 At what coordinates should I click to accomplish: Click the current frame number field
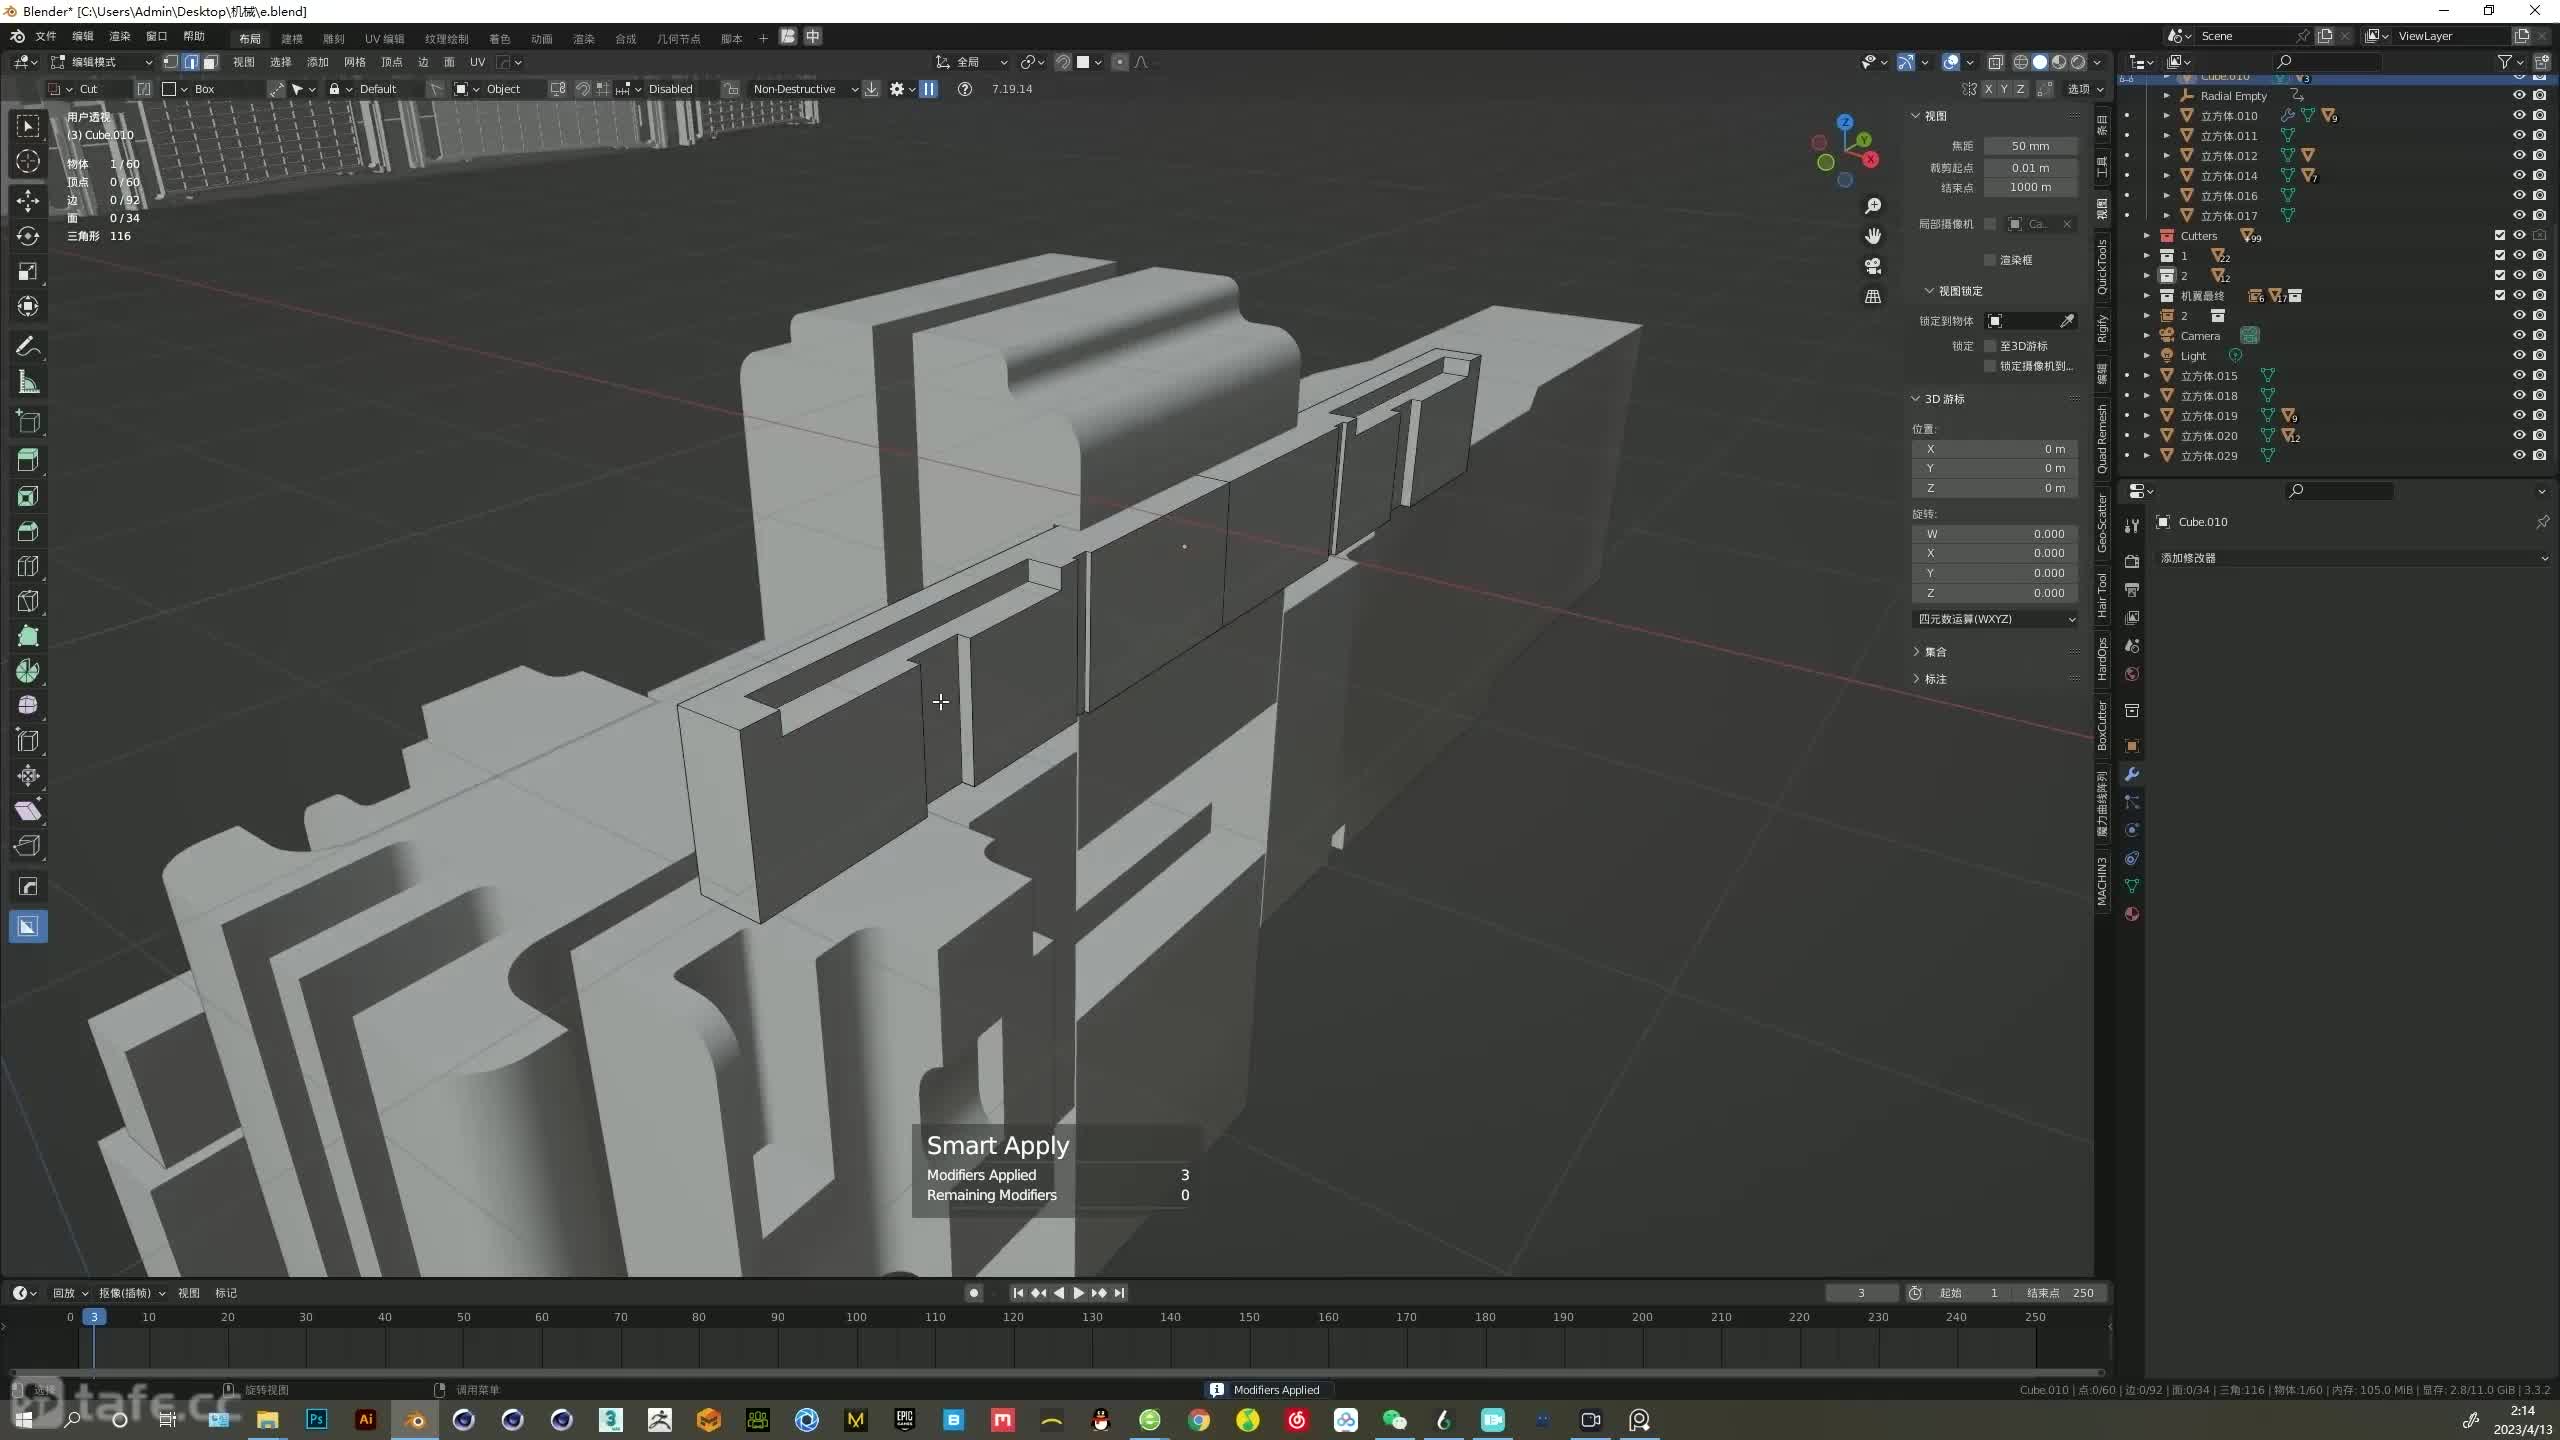(x=1861, y=1293)
